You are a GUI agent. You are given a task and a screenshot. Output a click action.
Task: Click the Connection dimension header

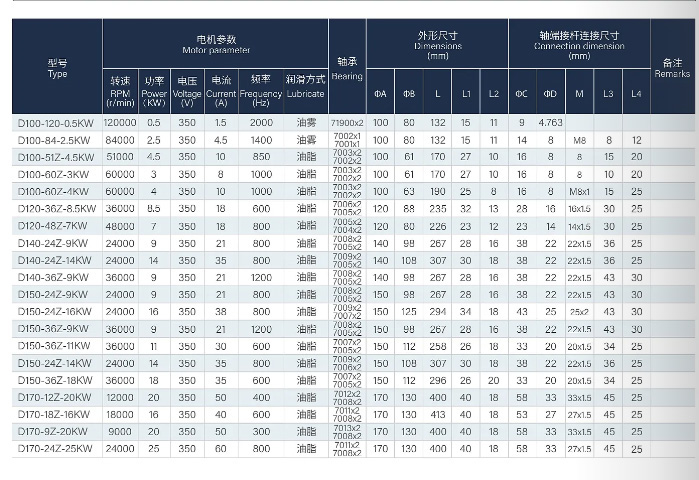pyautogui.click(x=579, y=44)
